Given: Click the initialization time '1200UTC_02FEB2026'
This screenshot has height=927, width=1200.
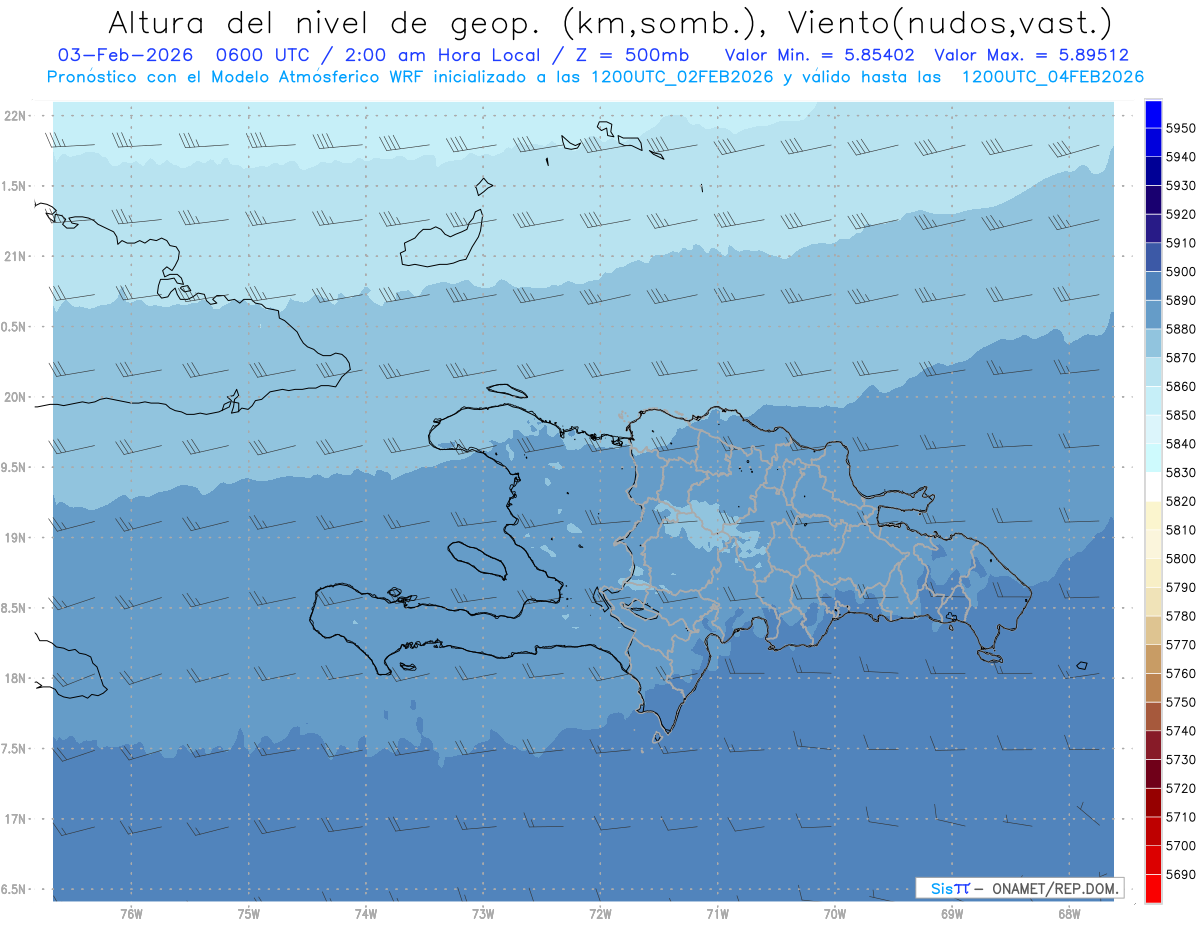Looking at the screenshot, I should [682, 77].
